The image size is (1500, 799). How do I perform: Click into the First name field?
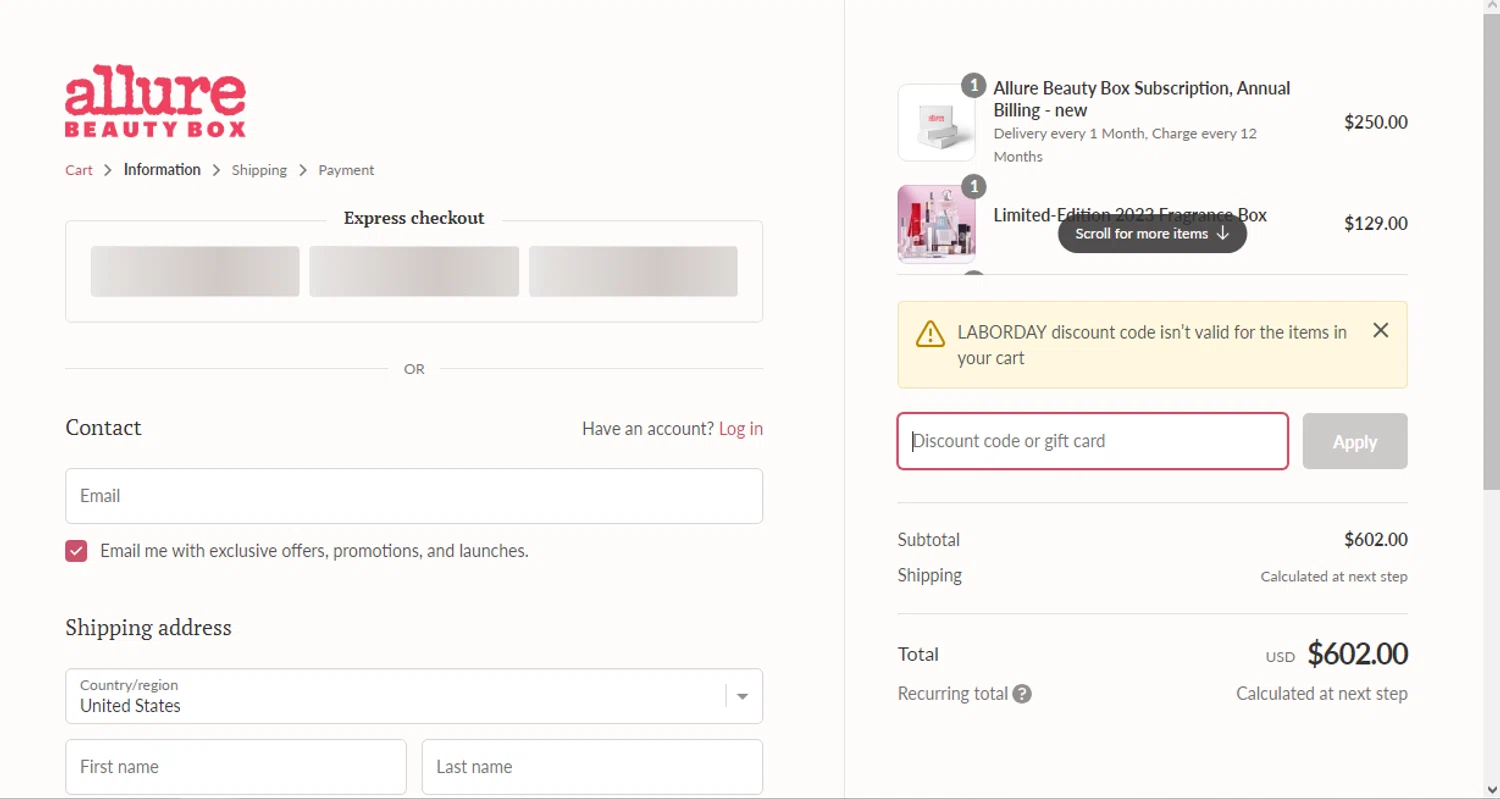point(236,767)
